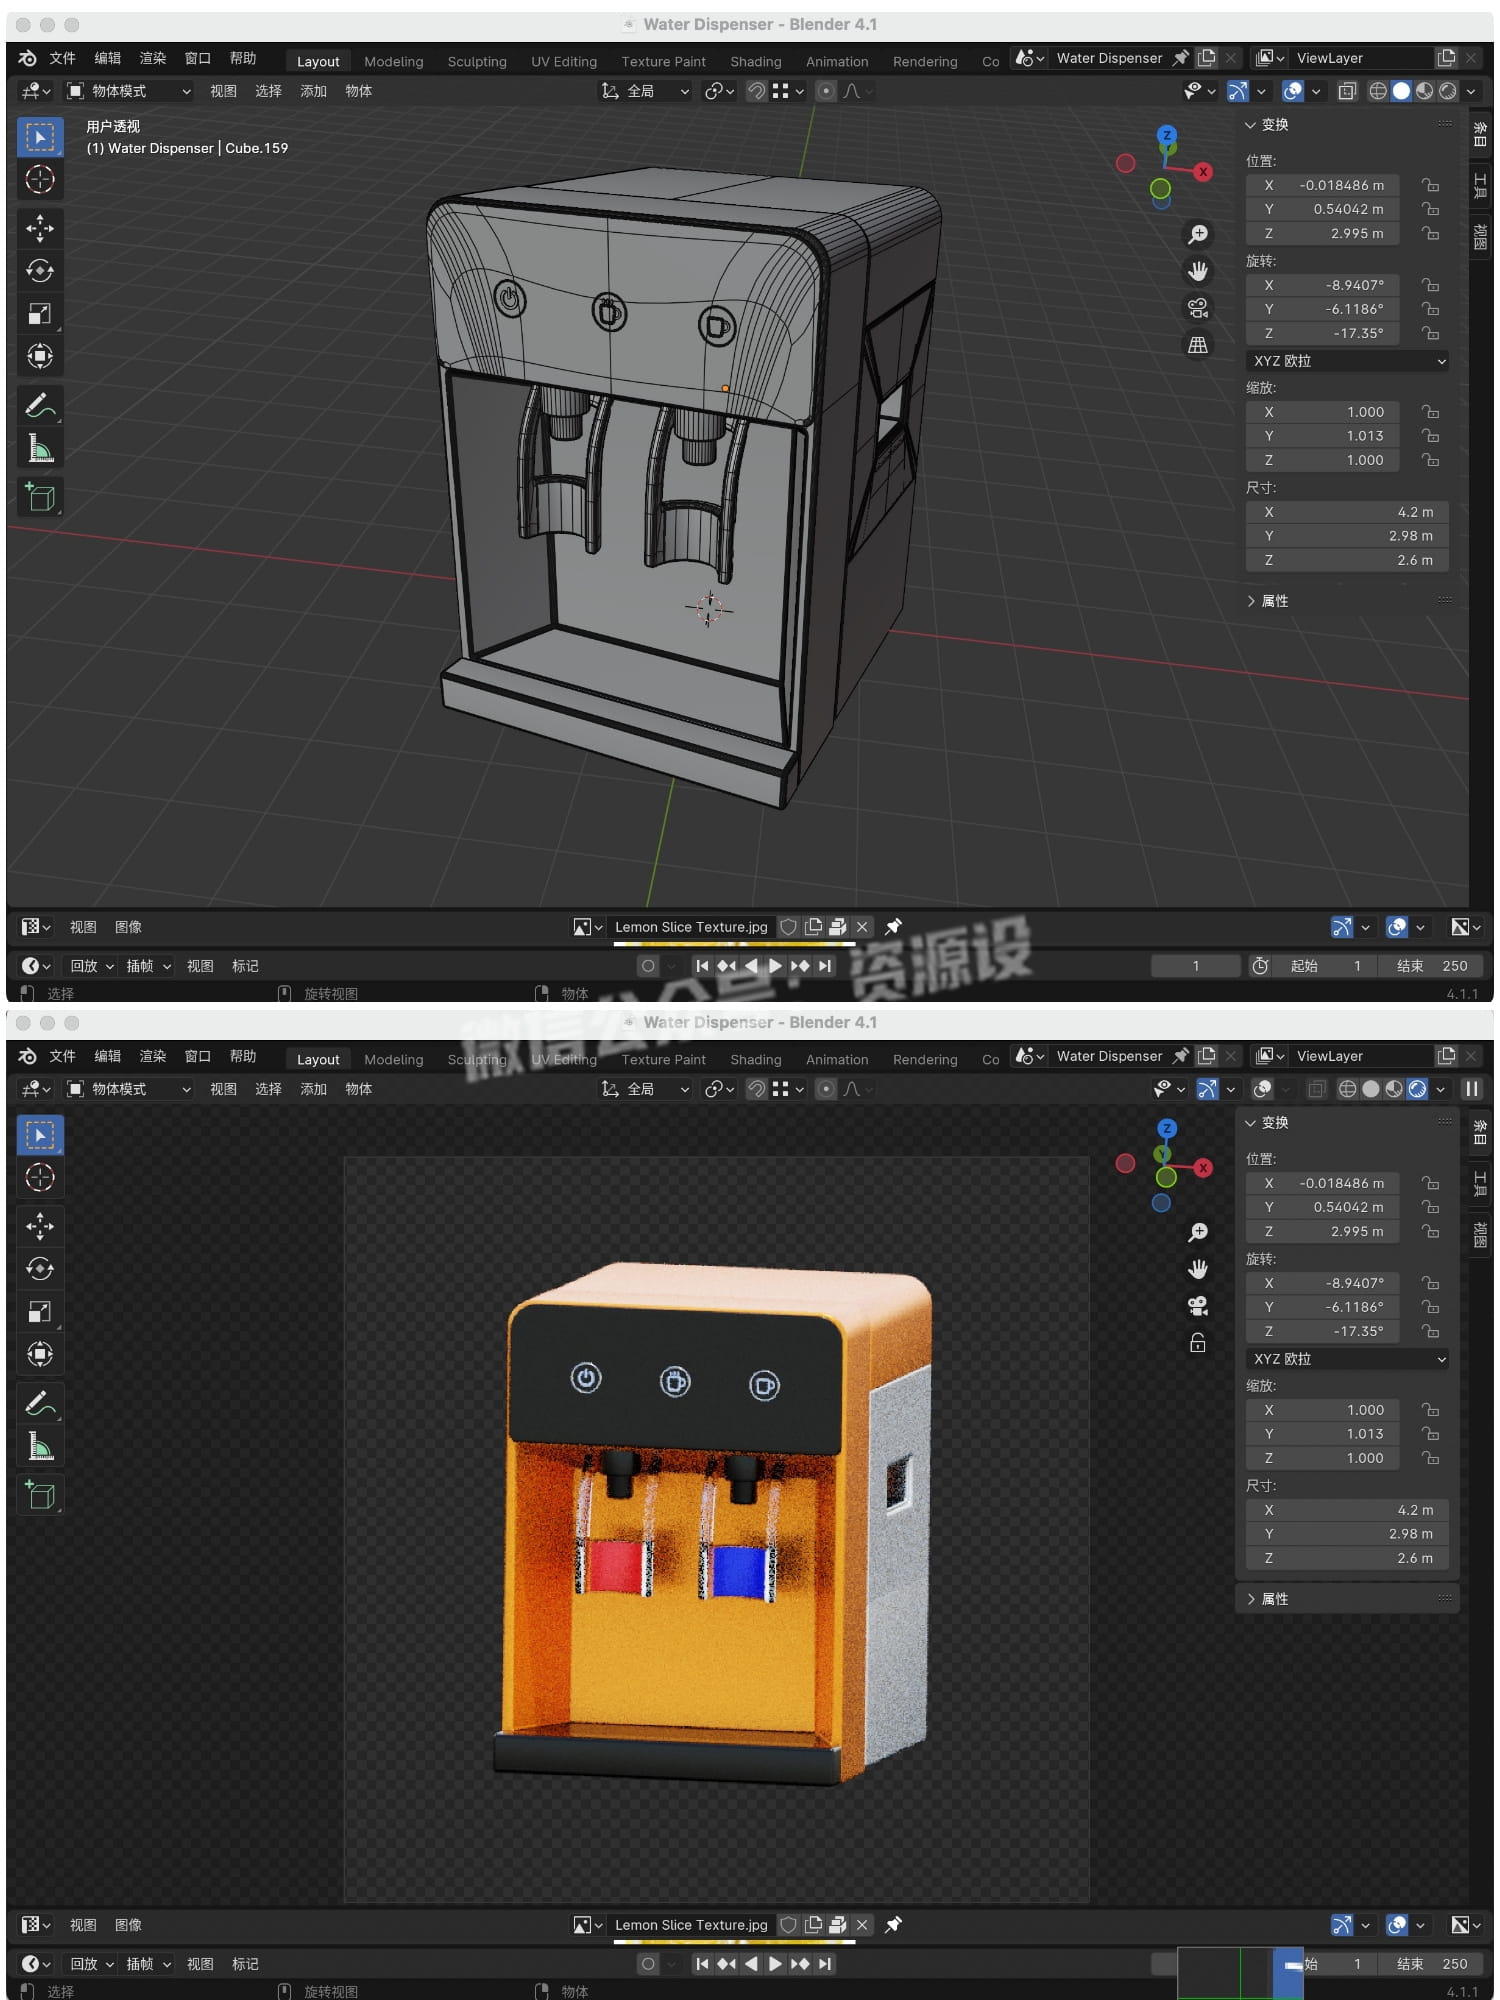Toggle X-ray in top window header
This screenshot has width=1500, height=2000.
1346,91
